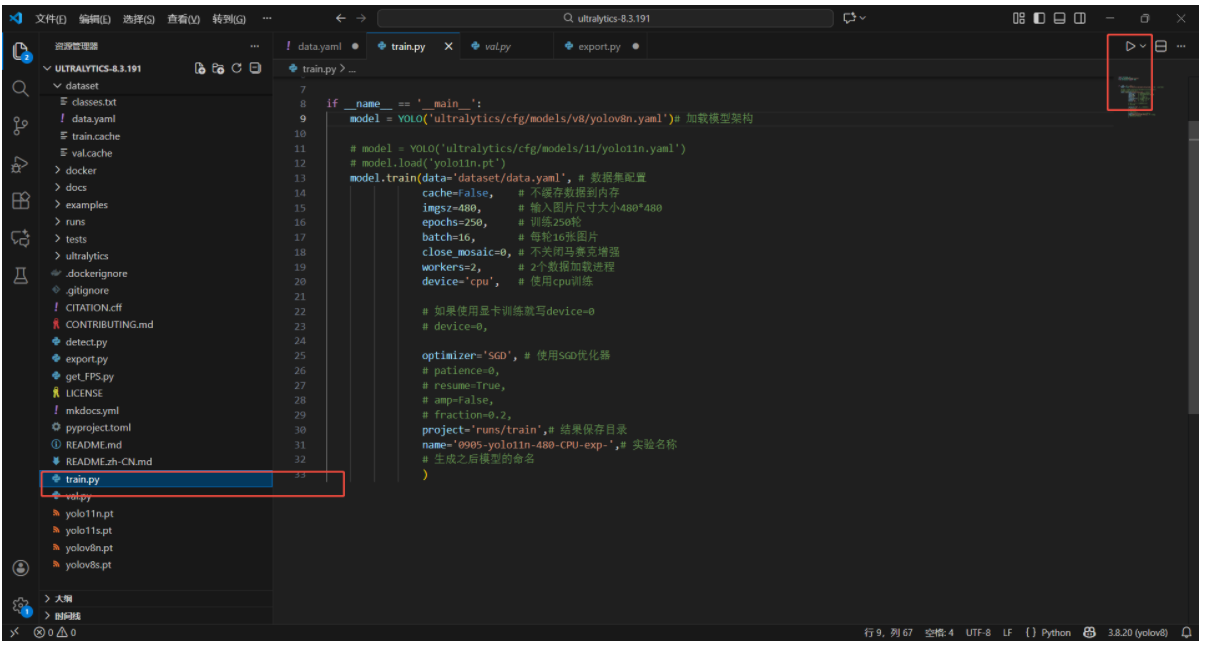
Task: Open the 选择(S) menu
Action: 139,19
